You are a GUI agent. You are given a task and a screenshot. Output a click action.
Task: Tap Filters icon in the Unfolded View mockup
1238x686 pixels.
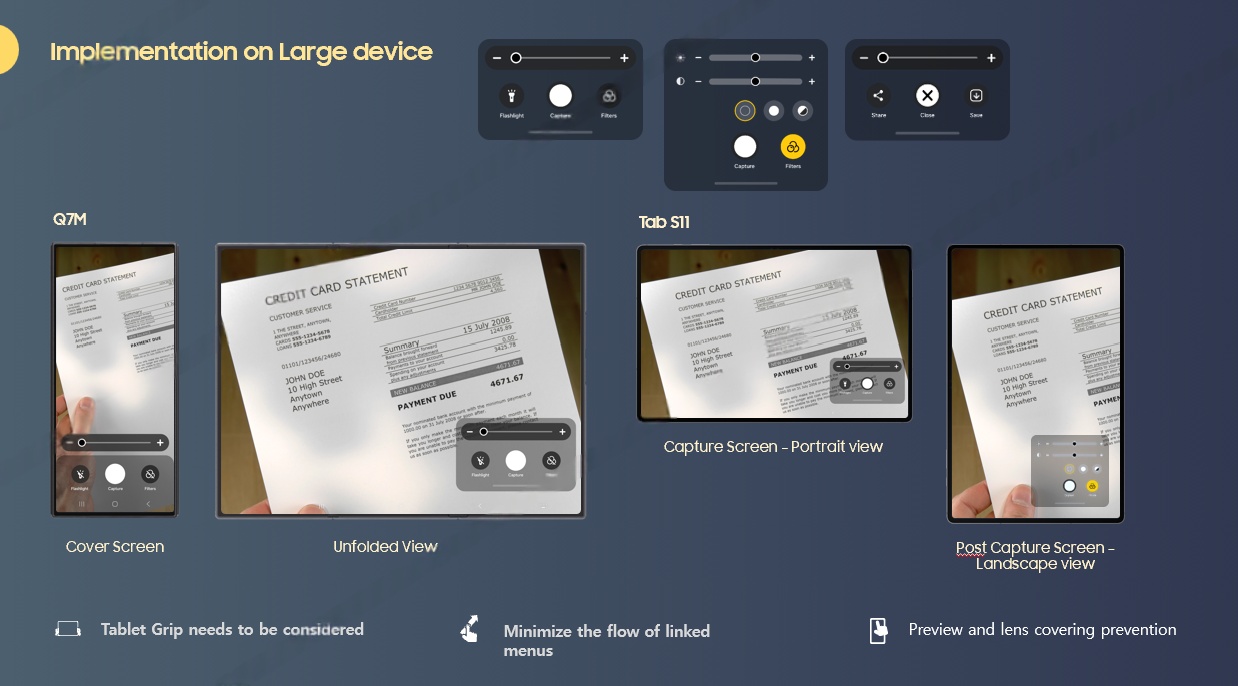tap(551, 460)
